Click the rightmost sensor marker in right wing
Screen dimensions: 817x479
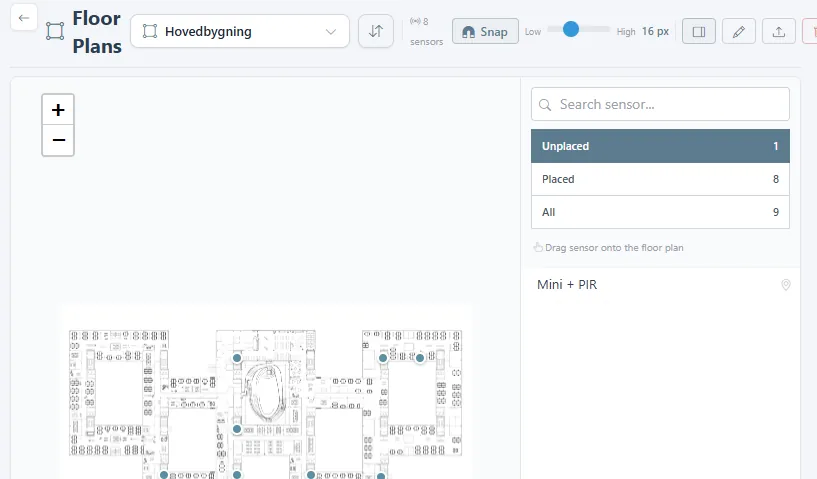pos(420,358)
